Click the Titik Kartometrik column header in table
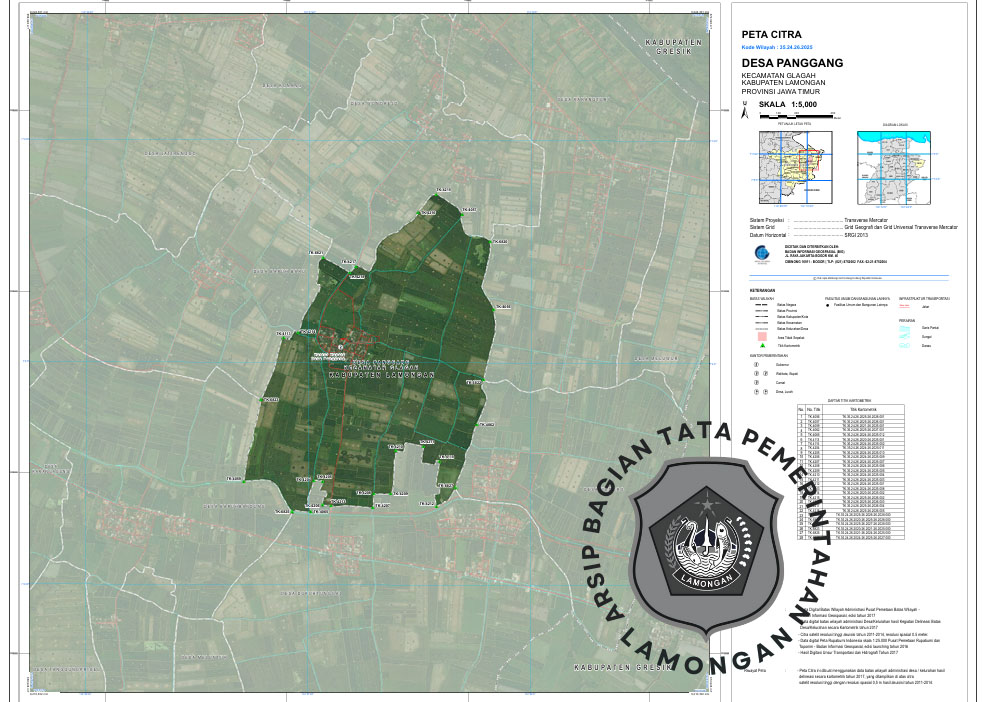This screenshot has width=988, height=702. tap(862, 409)
